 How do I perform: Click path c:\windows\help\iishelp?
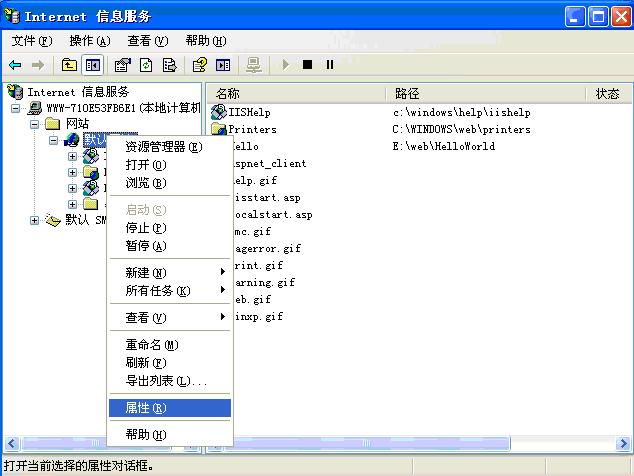(461, 112)
